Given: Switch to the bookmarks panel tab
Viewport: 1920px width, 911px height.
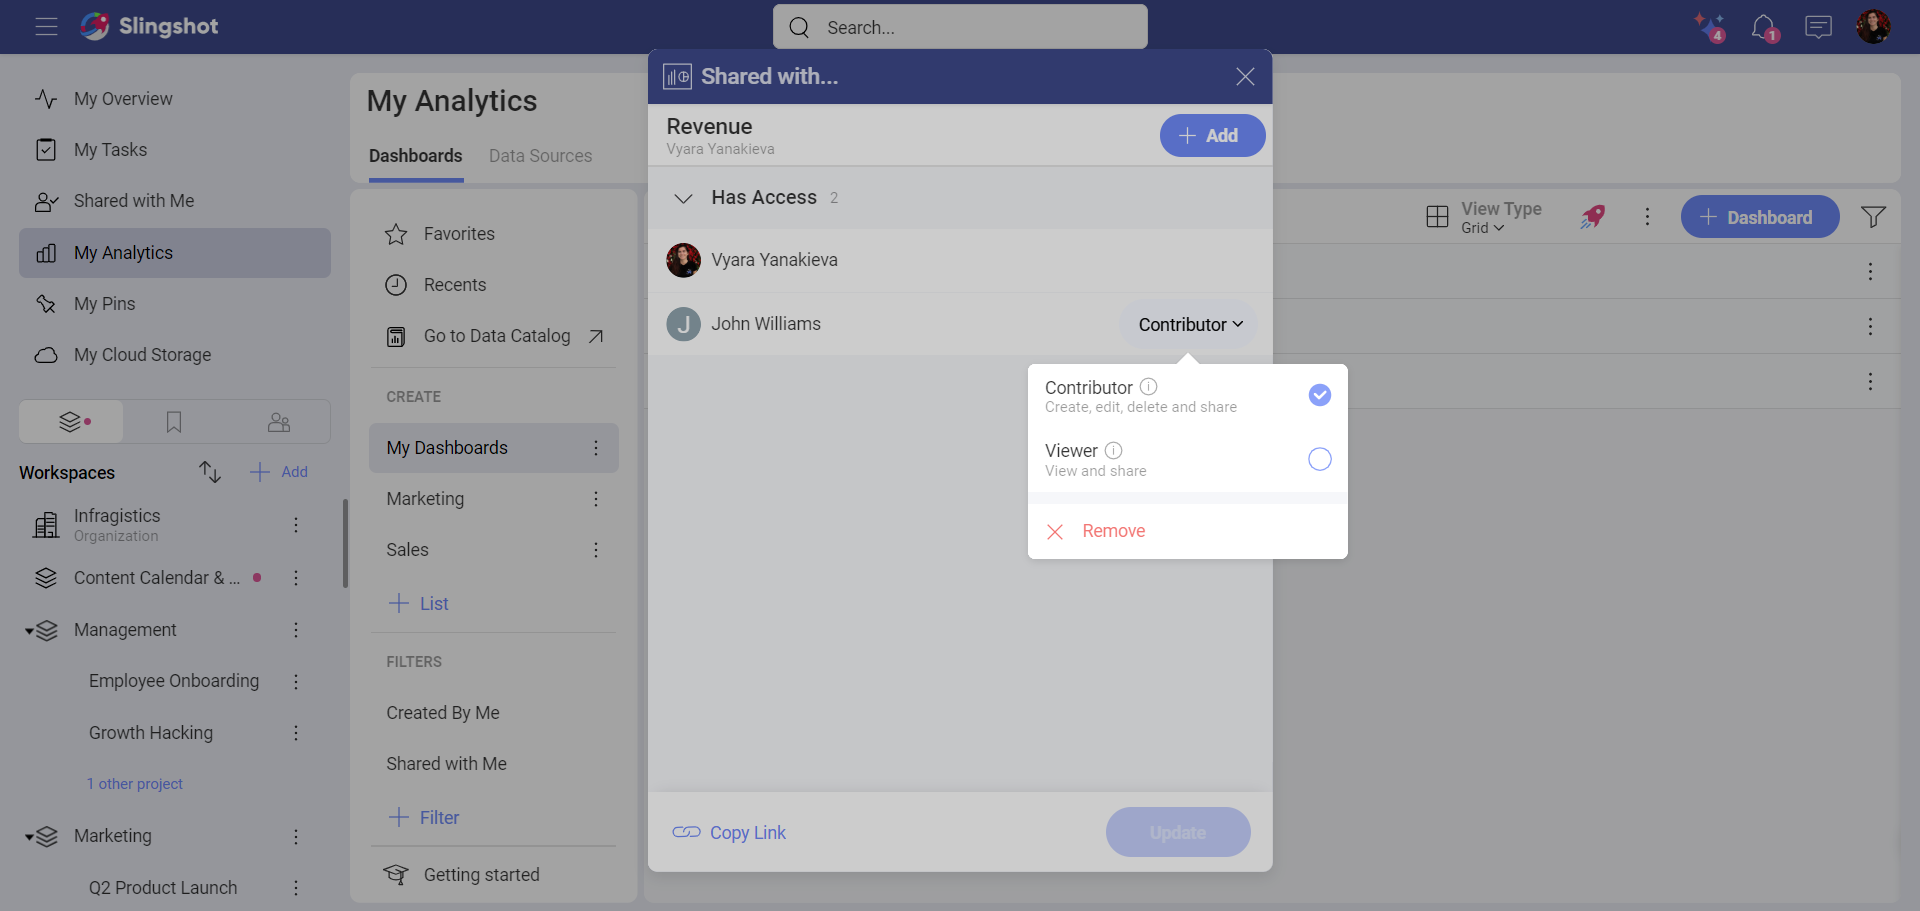Looking at the screenshot, I should click(x=174, y=422).
